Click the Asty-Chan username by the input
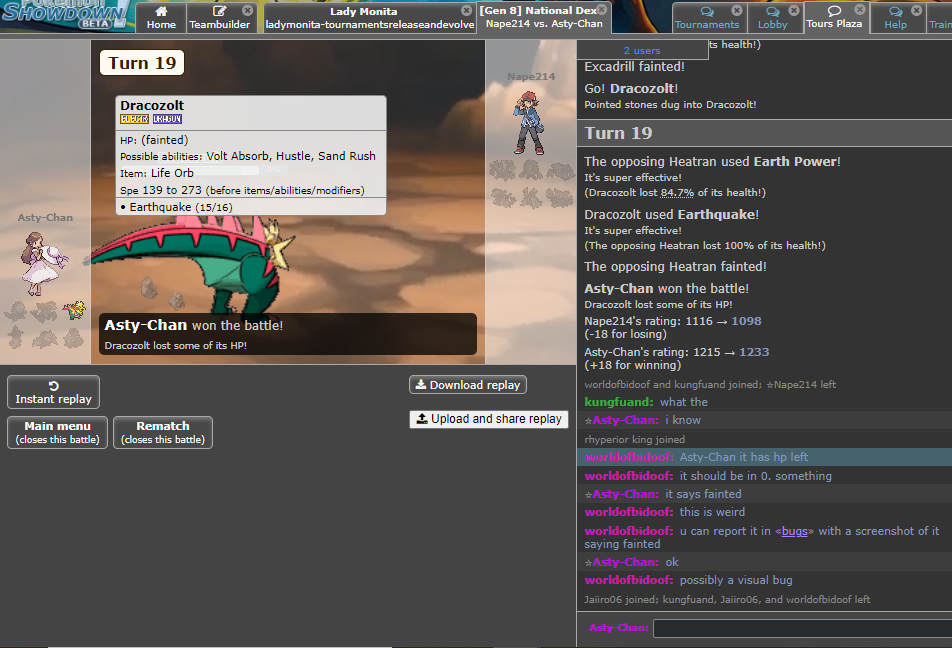The height and width of the screenshot is (648, 952). pyautogui.click(x=618, y=628)
